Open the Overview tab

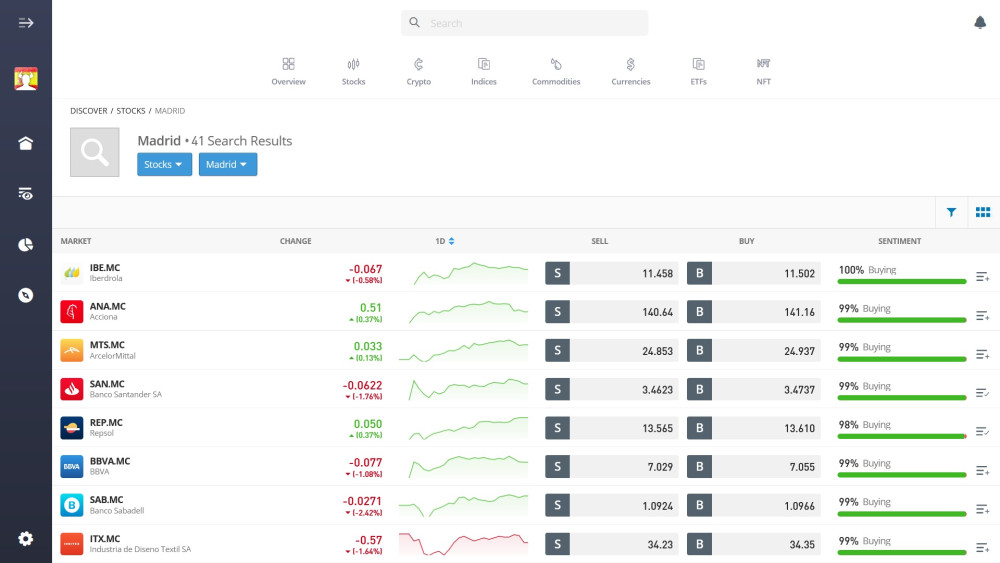point(288,71)
